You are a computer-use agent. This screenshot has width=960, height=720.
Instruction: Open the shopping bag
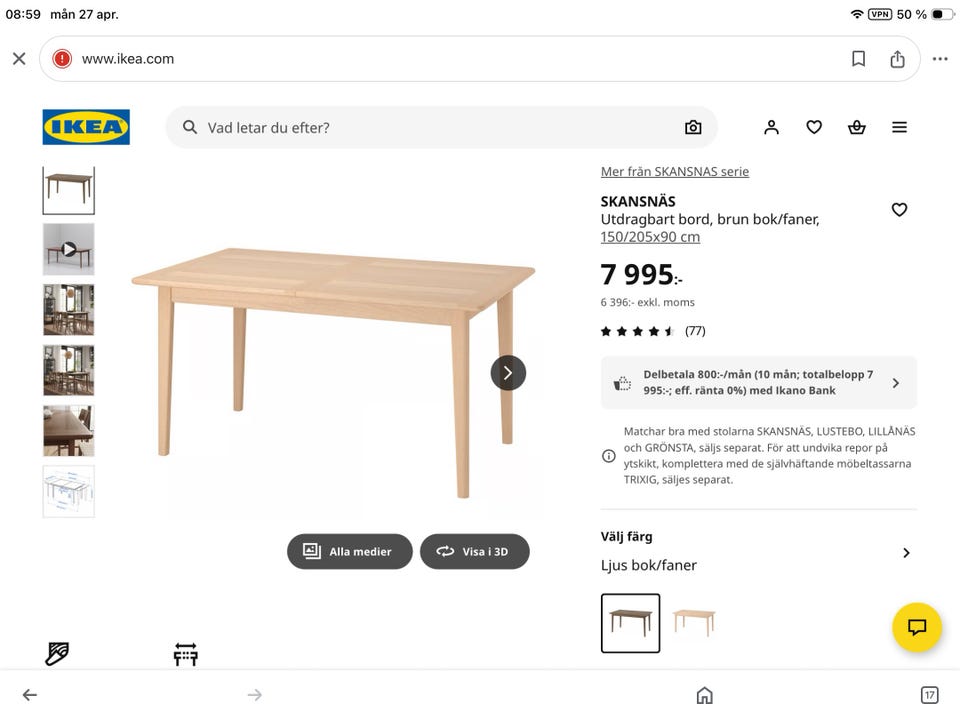pyautogui.click(x=856, y=127)
